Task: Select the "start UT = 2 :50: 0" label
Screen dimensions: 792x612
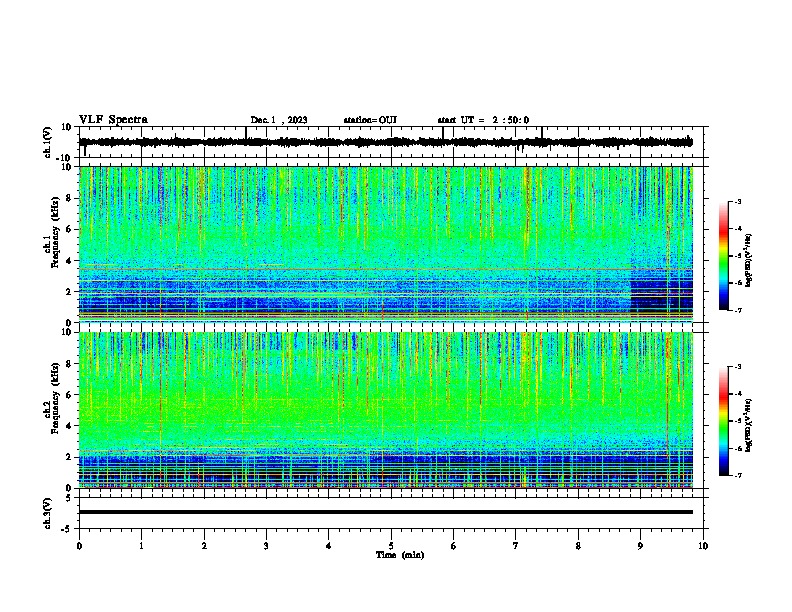Action: coord(483,120)
